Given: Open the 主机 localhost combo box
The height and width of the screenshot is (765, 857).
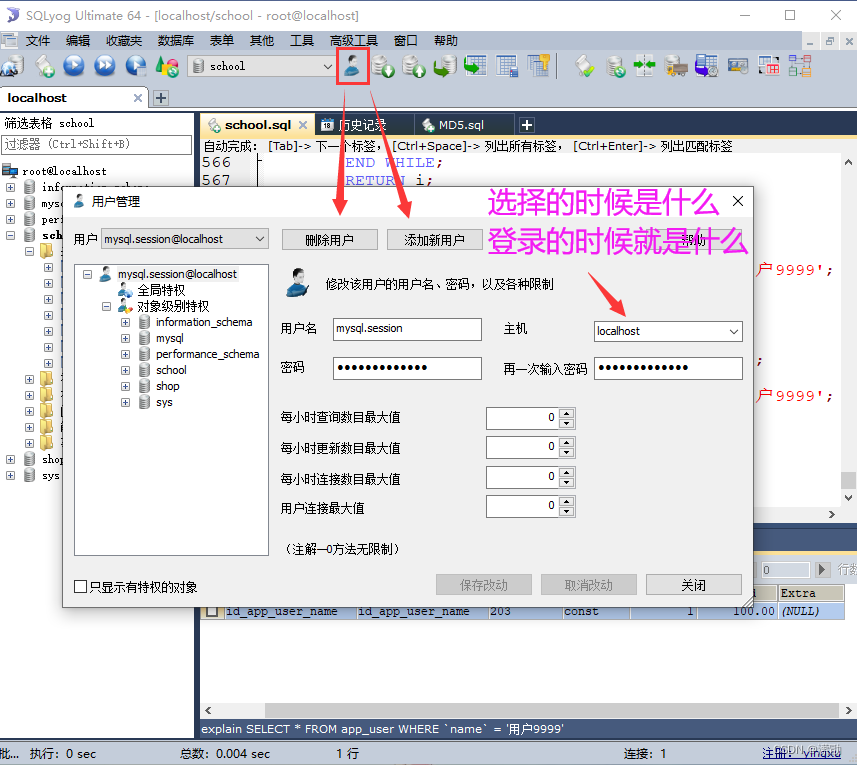Looking at the screenshot, I should (668, 331).
